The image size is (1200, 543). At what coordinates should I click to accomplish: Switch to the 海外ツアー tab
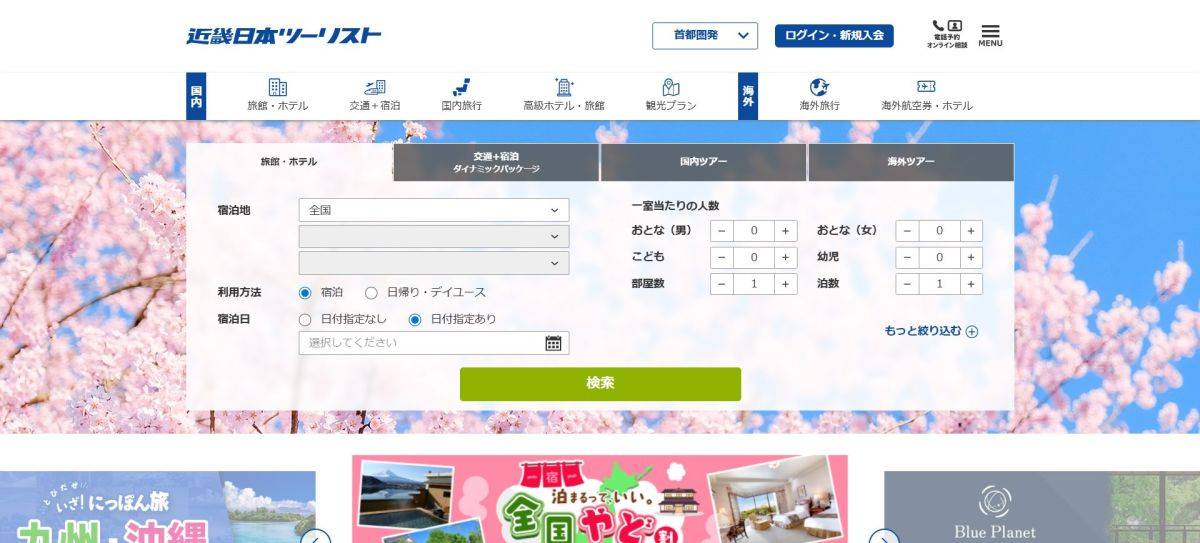click(x=911, y=162)
